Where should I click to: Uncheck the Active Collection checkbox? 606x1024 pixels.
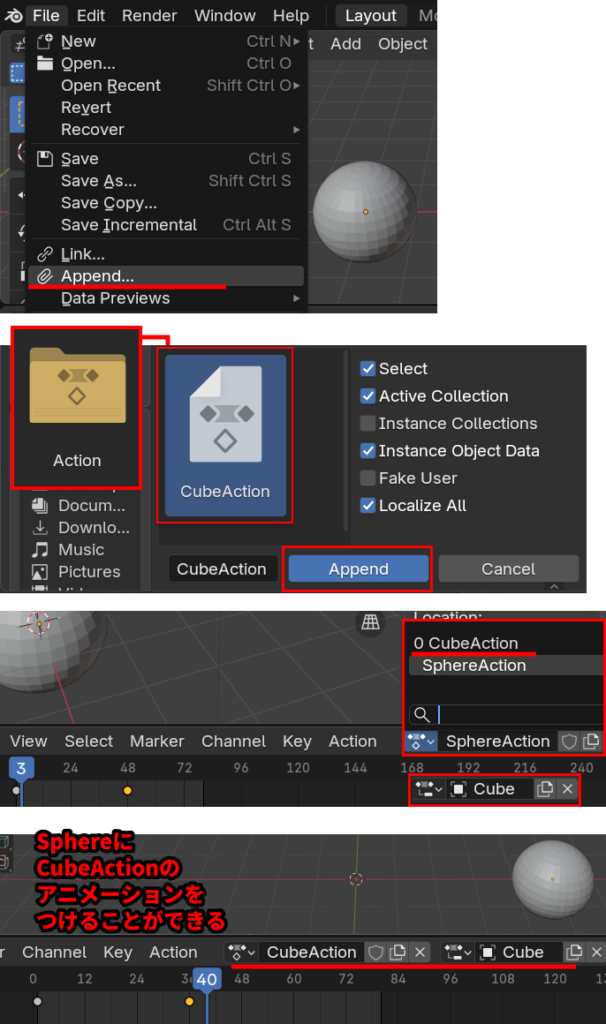367,396
